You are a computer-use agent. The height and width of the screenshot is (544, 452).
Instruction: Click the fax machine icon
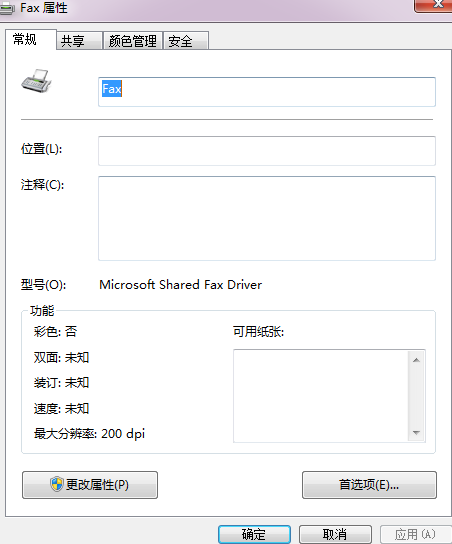(36, 81)
